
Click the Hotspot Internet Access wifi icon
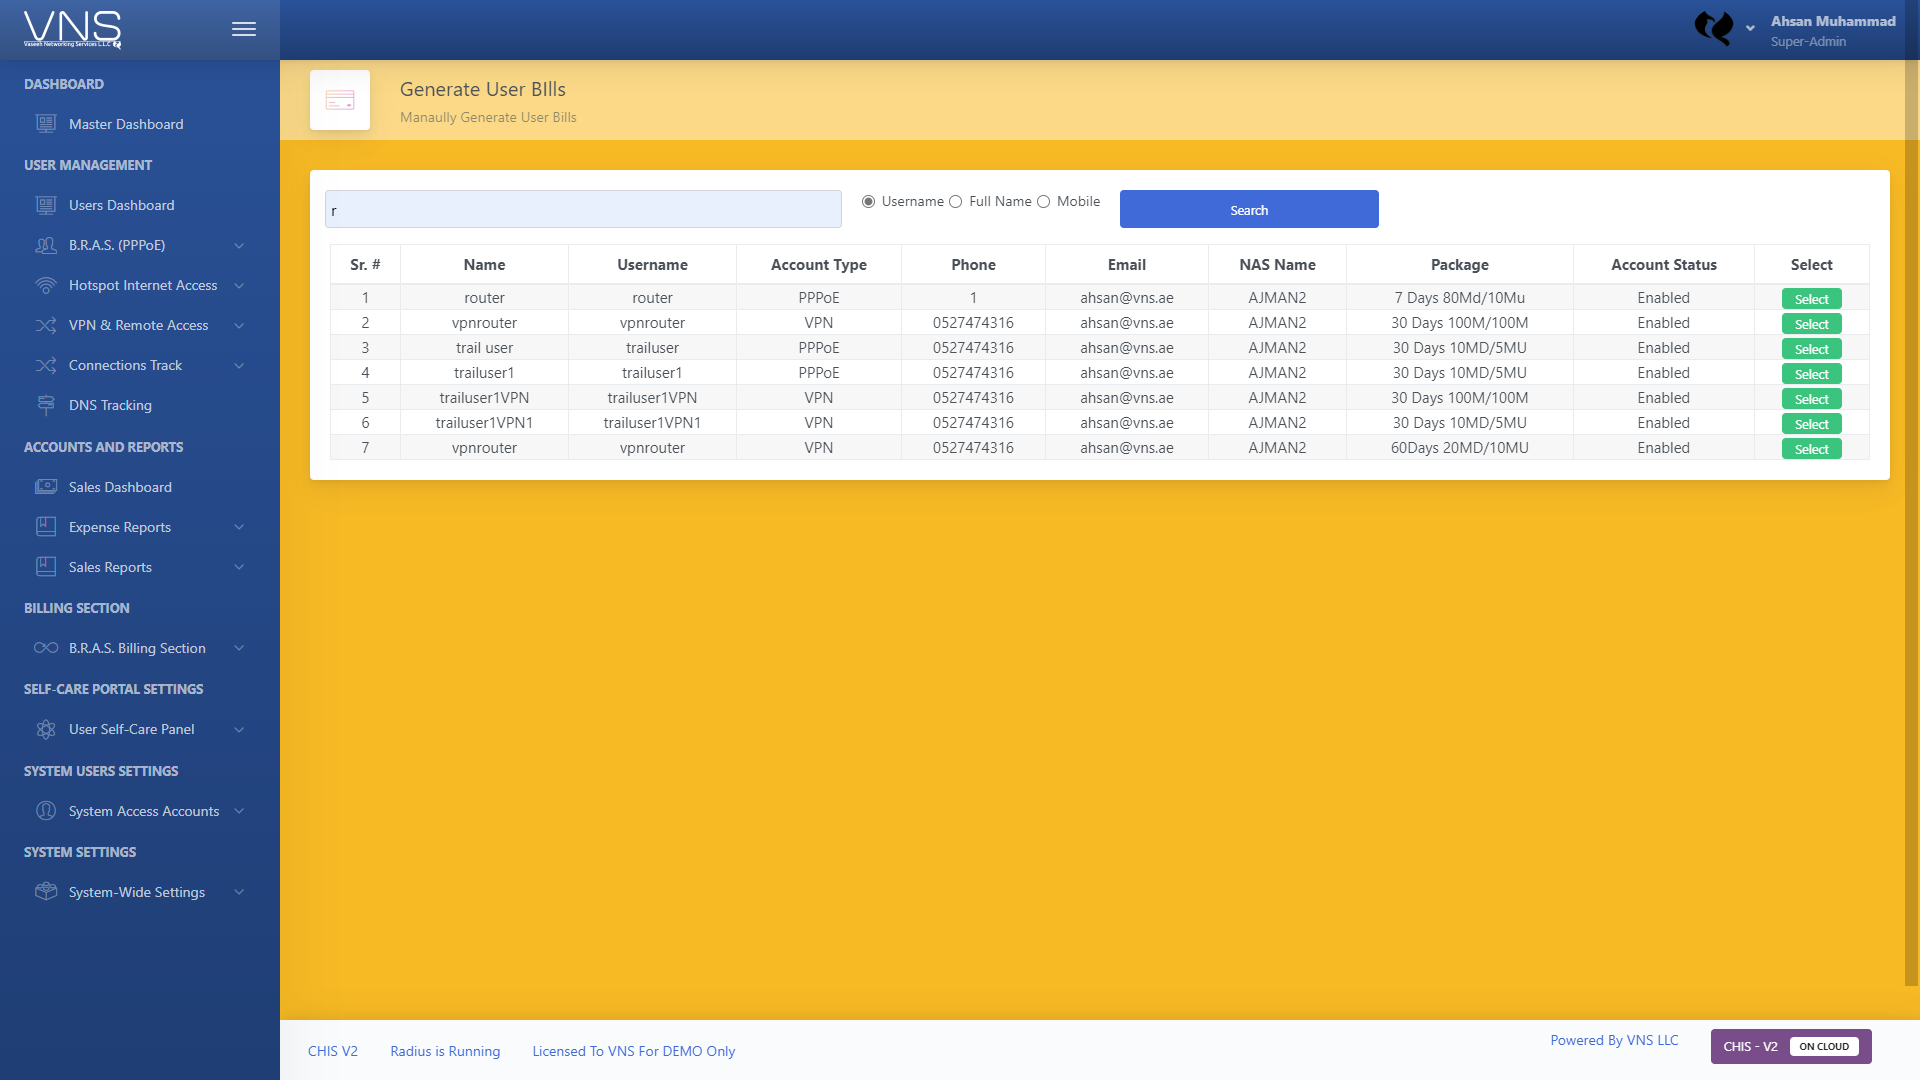[46, 285]
